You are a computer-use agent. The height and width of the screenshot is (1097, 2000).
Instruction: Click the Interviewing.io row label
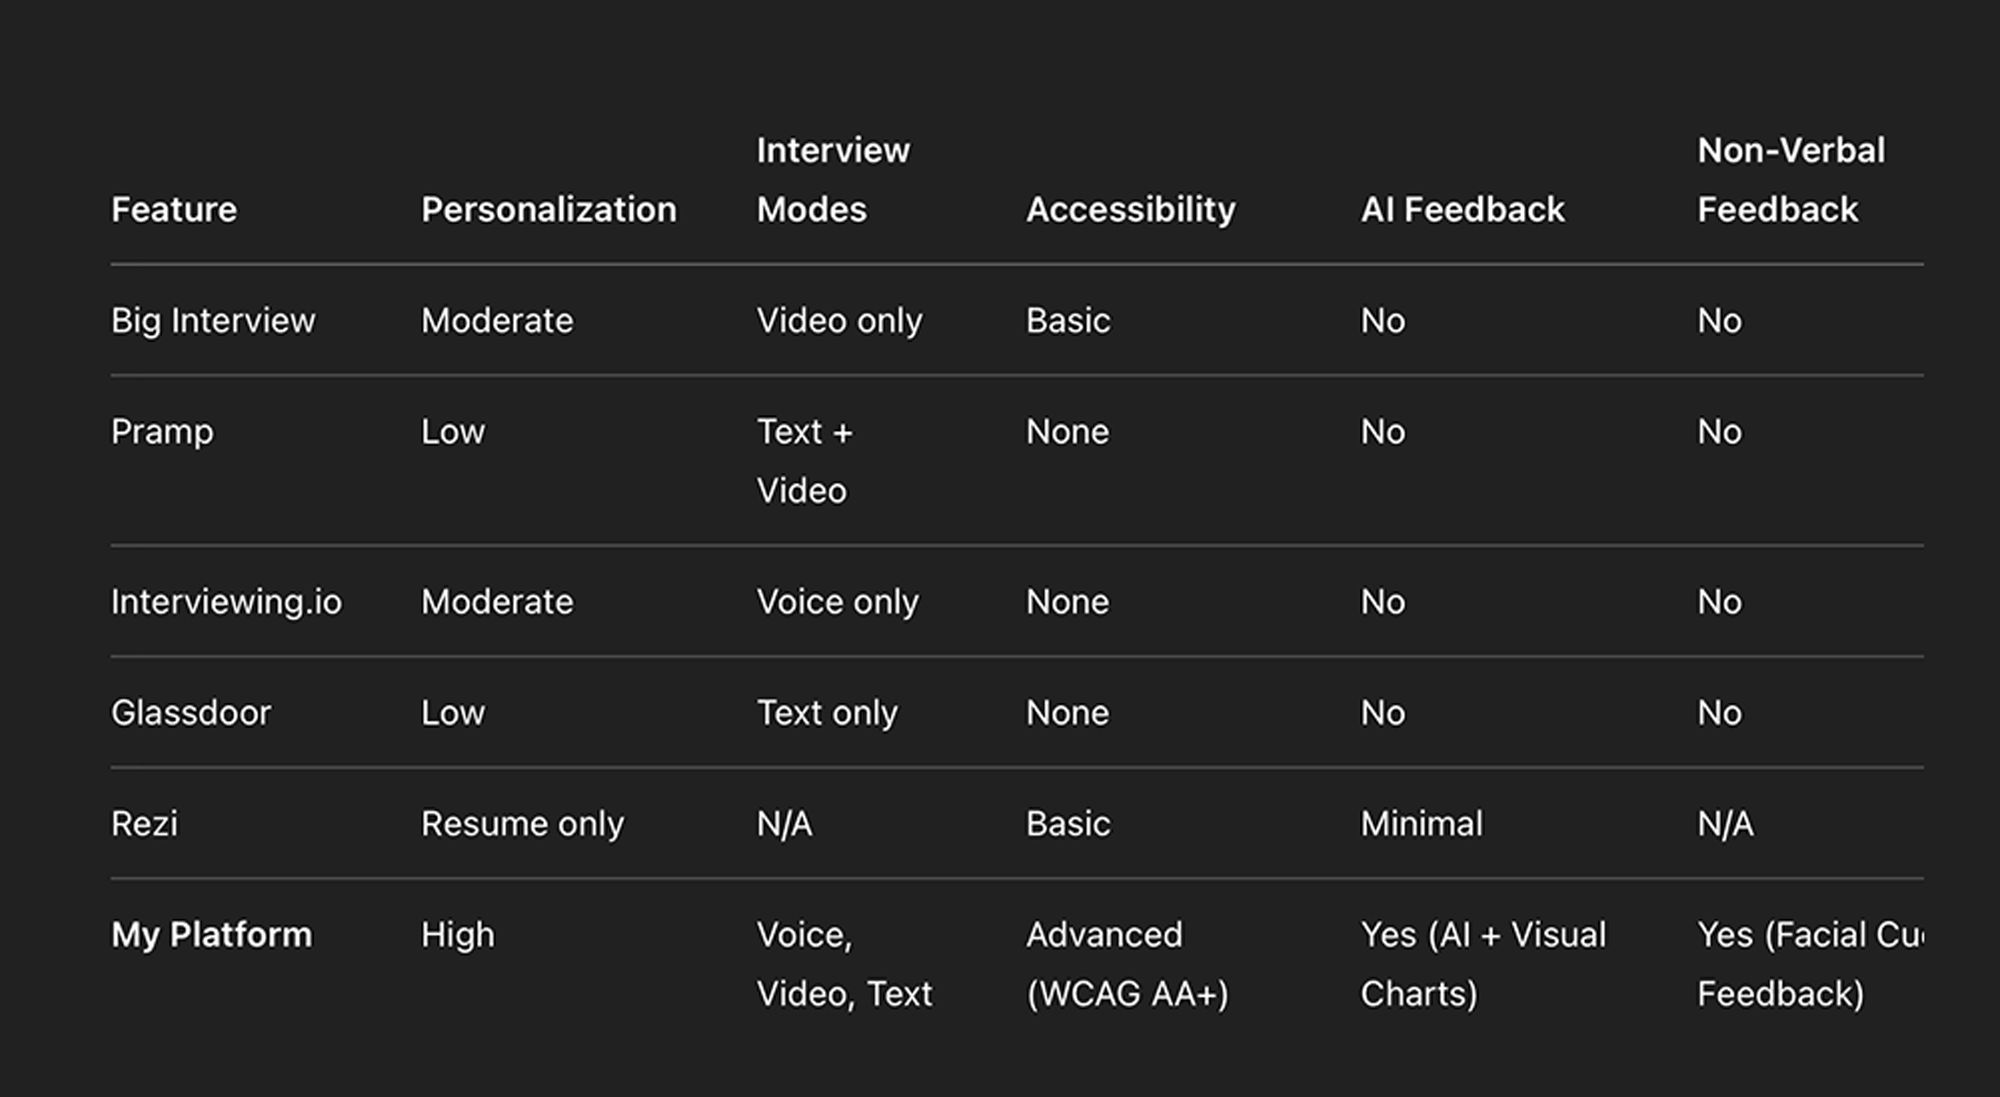pyautogui.click(x=226, y=601)
